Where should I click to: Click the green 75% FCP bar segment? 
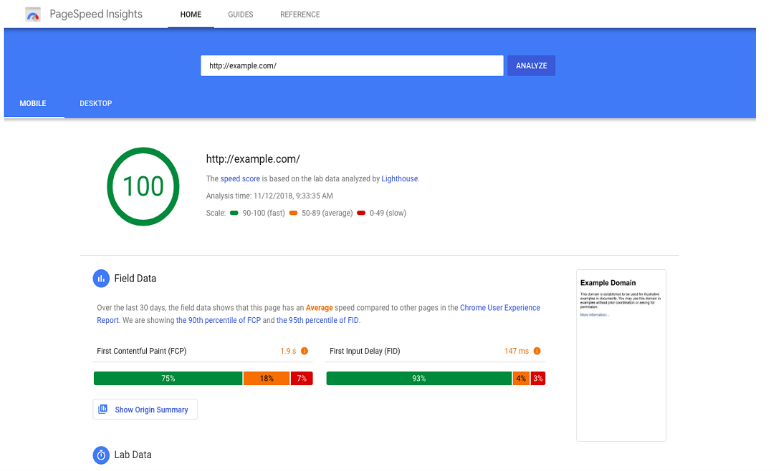point(168,378)
